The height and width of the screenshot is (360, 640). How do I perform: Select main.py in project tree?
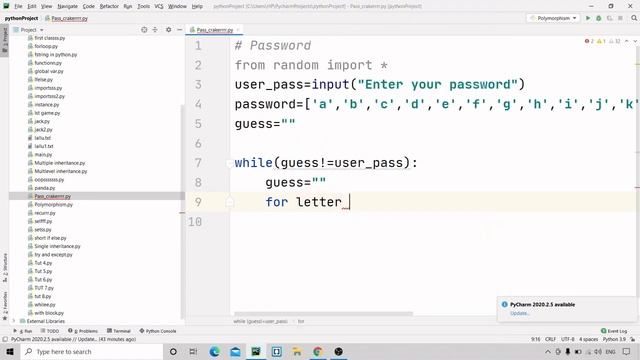(40, 155)
